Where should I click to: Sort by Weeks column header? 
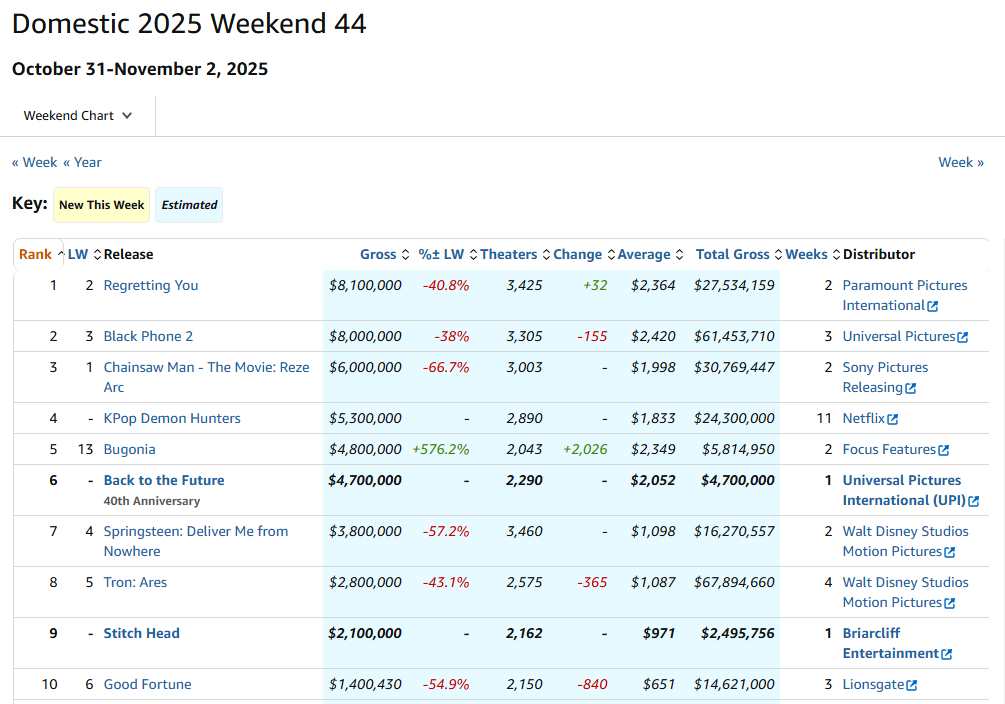pos(806,254)
